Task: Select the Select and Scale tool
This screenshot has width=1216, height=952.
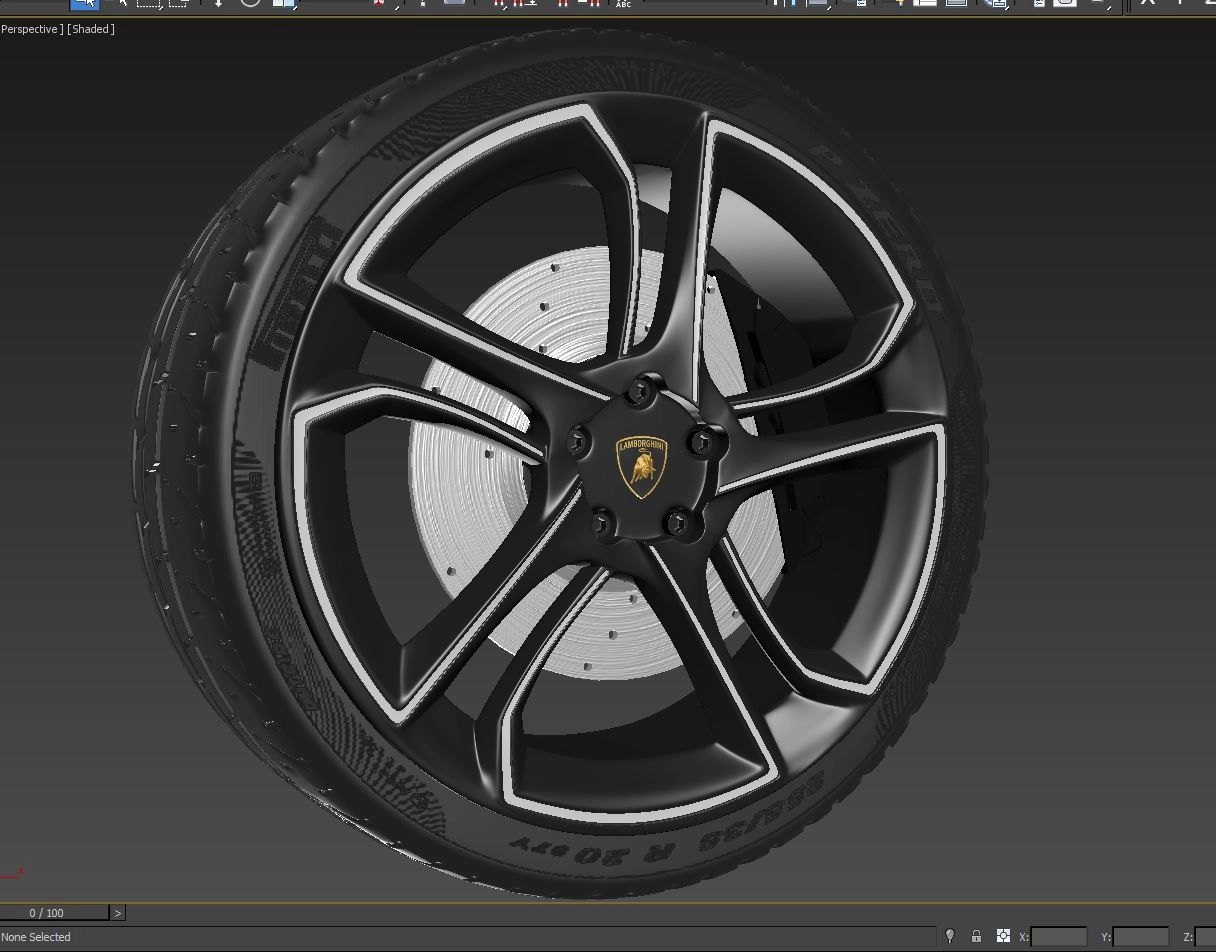Action: [284, 3]
